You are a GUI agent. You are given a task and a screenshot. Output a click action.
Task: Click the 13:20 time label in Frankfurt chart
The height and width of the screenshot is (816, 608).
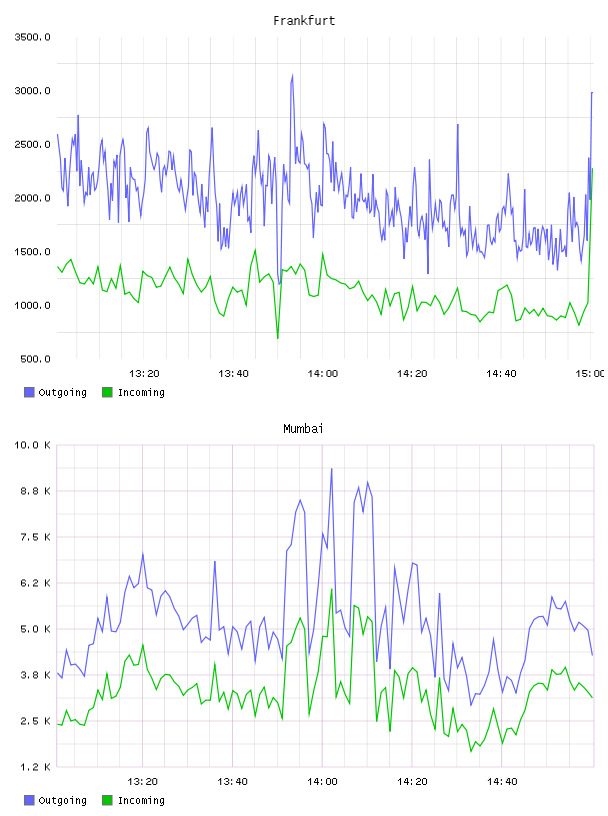[x=144, y=373]
